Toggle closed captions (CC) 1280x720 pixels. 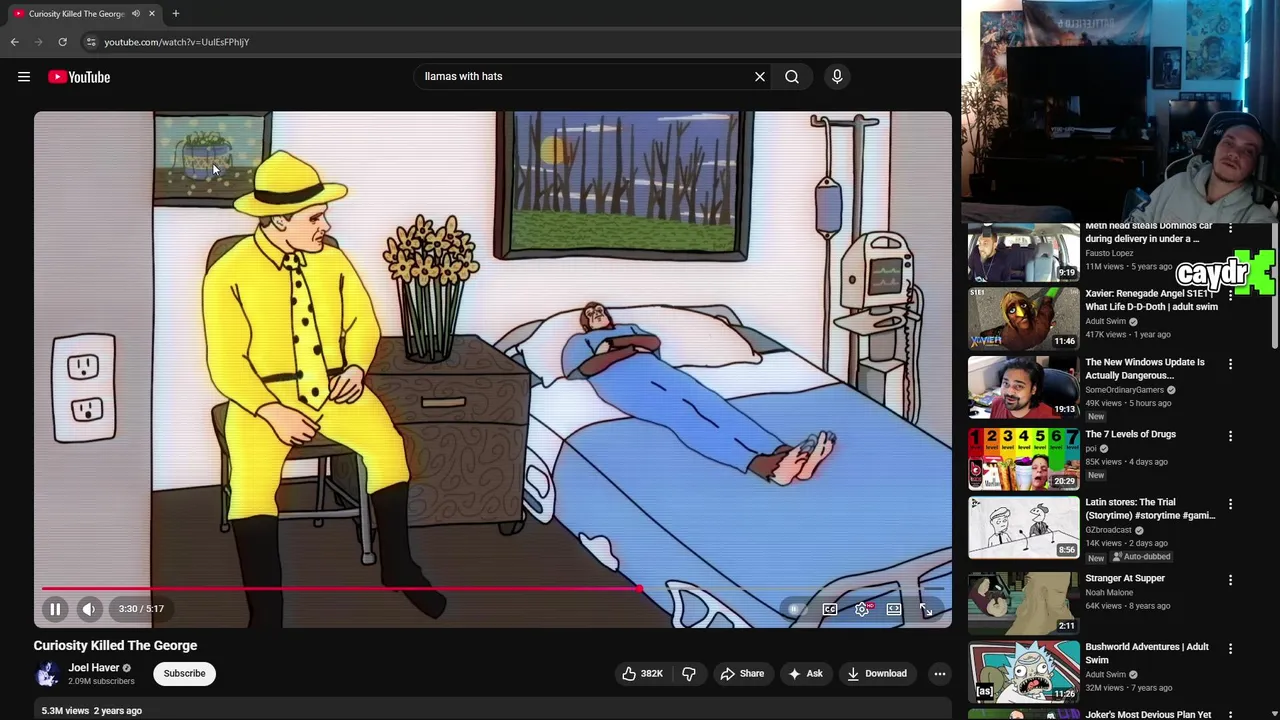coord(830,609)
